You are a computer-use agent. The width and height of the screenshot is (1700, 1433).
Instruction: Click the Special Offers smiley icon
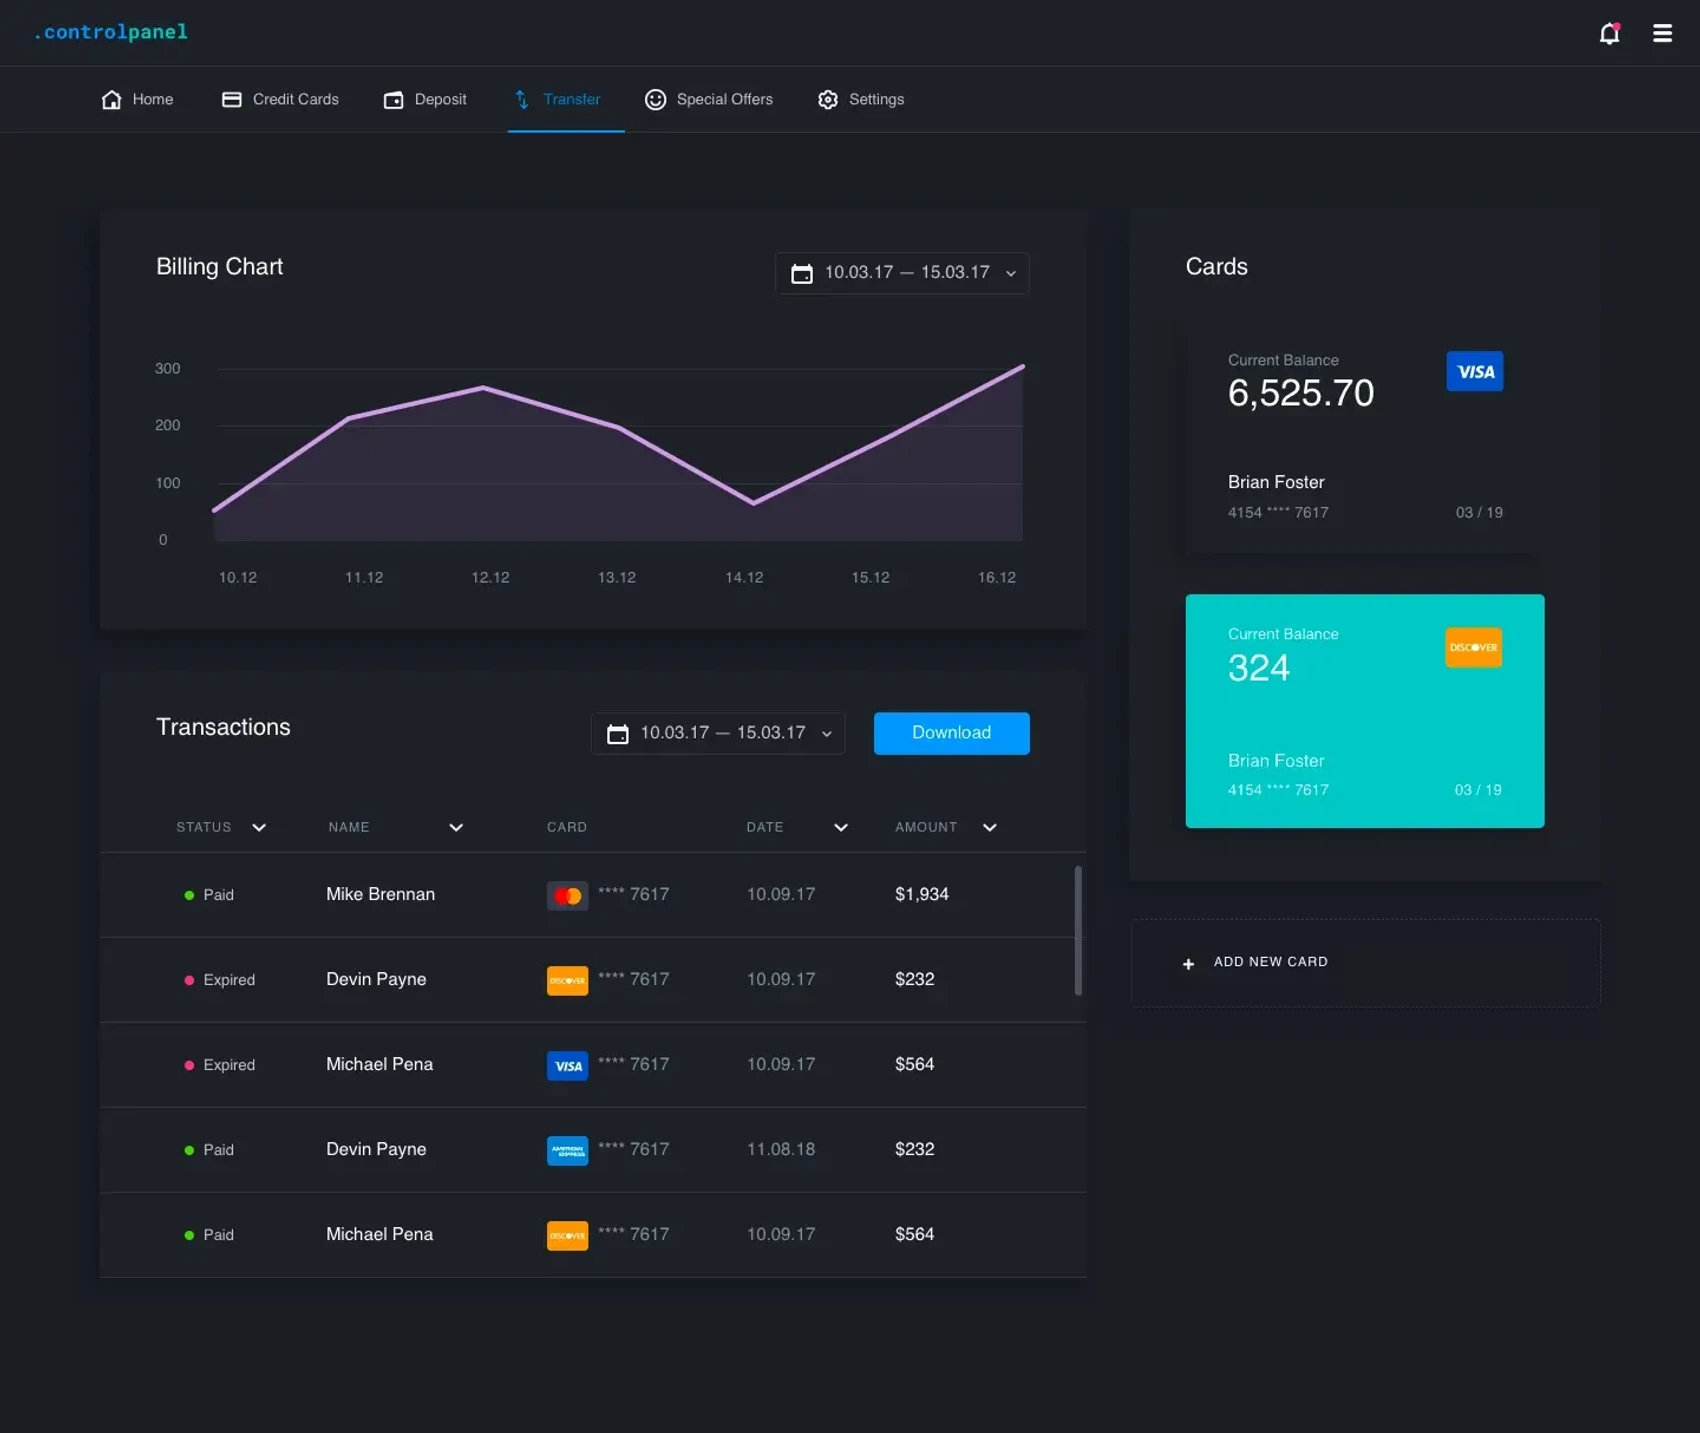655,100
